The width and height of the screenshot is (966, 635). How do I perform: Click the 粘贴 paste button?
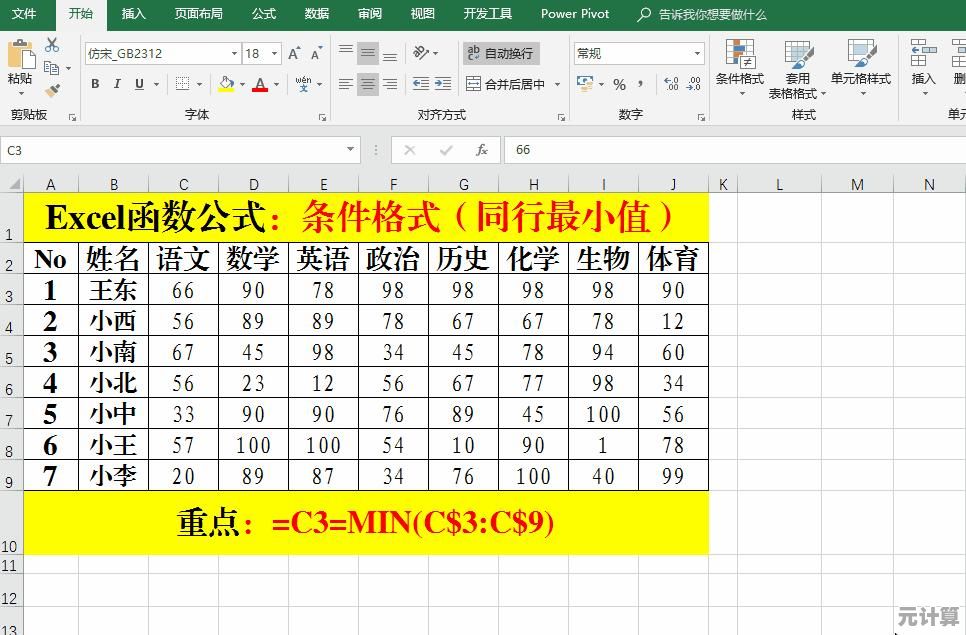click(20, 65)
